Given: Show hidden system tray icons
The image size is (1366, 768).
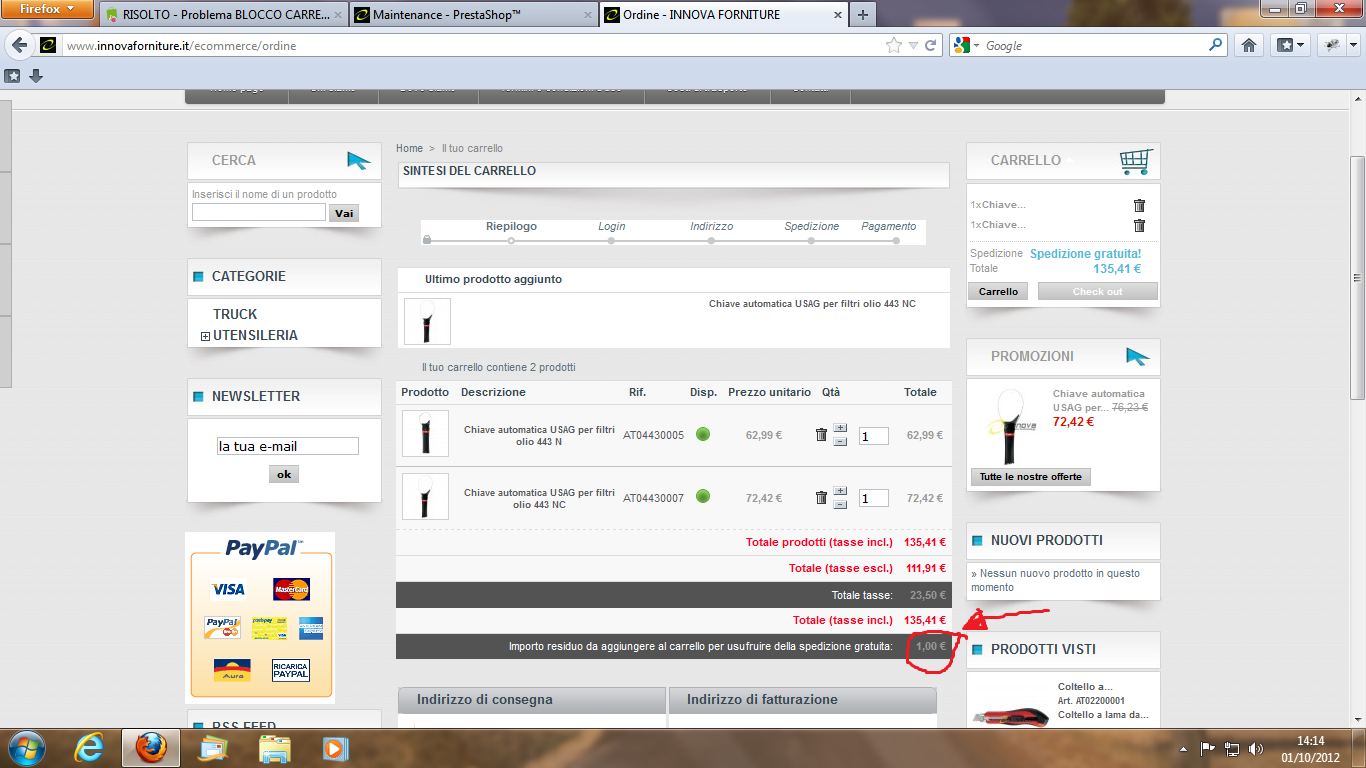Looking at the screenshot, I should point(1185,748).
